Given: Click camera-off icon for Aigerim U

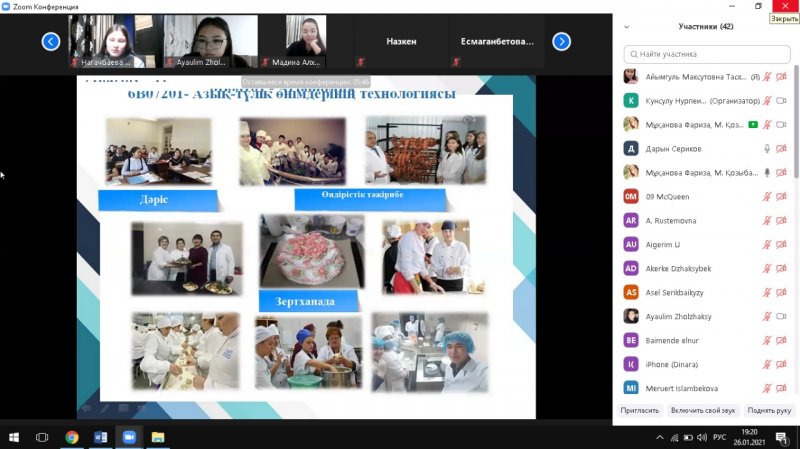Looking at the screenshot, I should point(781,244).
